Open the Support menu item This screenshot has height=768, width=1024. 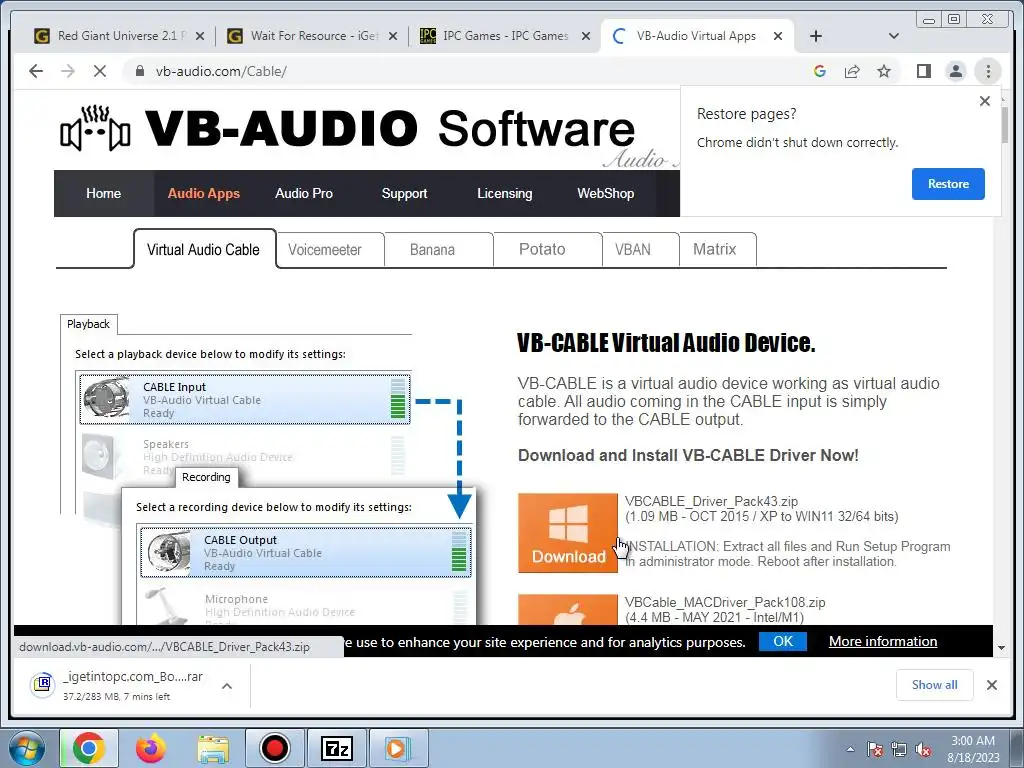404,193
